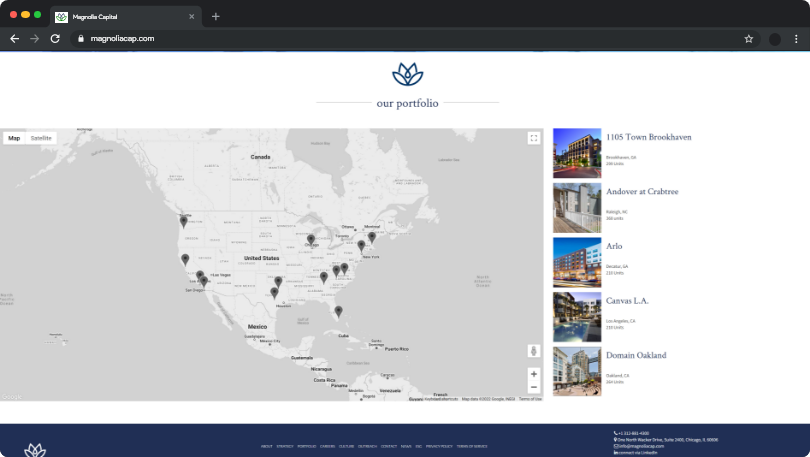810x457 pixels.
Task: Click the map Terms of Use link
Action: [x=531, y=399]
